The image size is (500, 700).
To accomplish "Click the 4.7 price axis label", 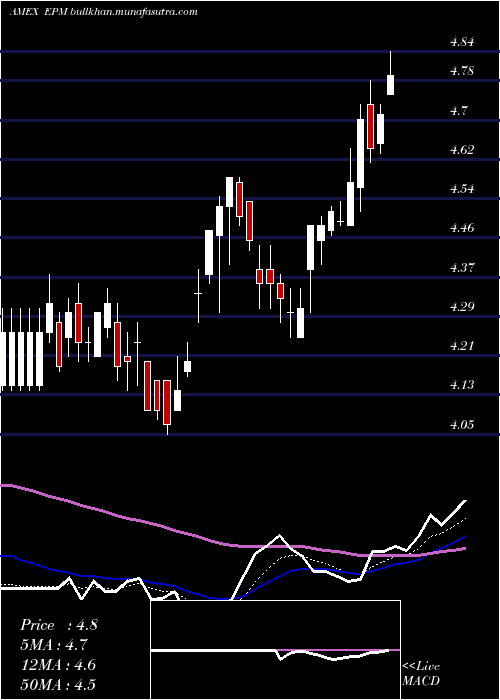I will 459,110.
